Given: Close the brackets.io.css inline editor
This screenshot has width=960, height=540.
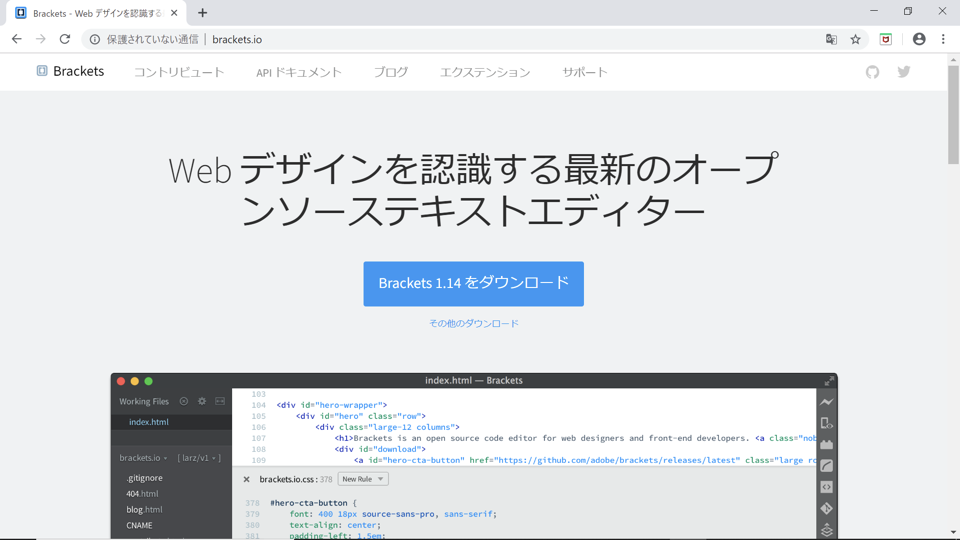Looking at the screenshot, I should coord(246,479).
